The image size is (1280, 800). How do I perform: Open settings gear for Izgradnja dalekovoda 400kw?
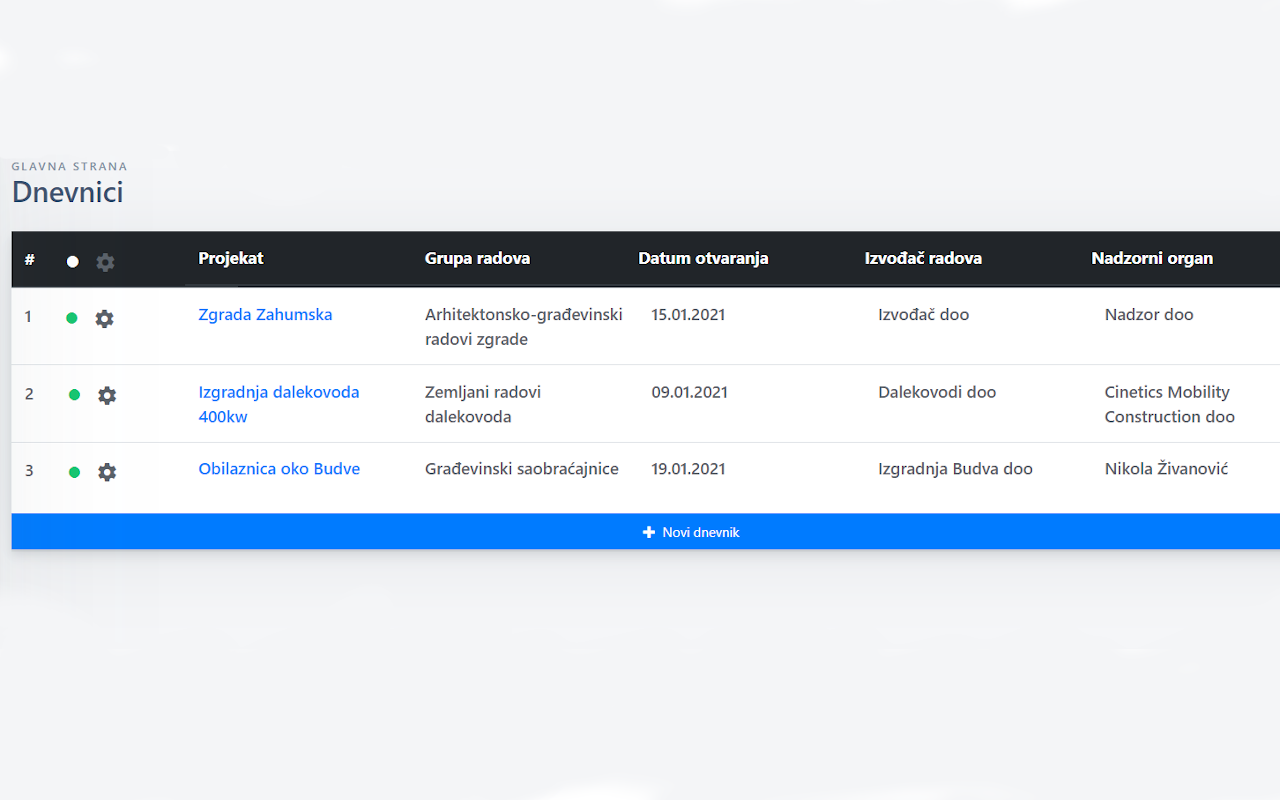pos(107,395)
